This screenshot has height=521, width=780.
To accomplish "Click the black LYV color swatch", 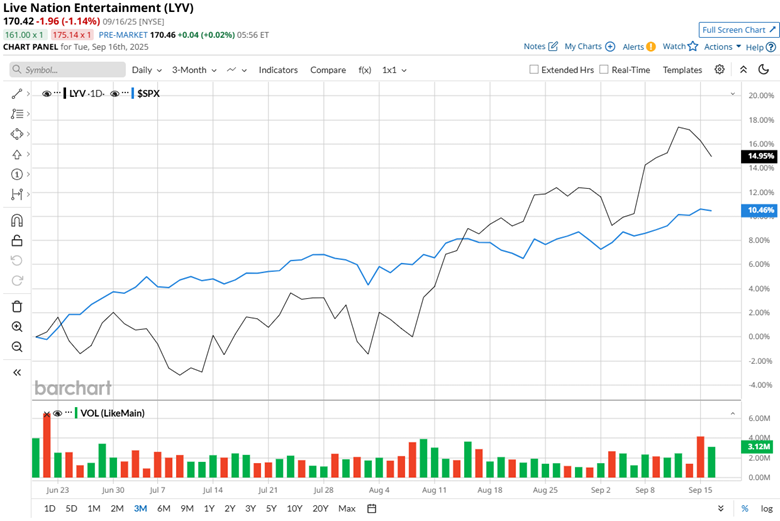I will 65,94.
